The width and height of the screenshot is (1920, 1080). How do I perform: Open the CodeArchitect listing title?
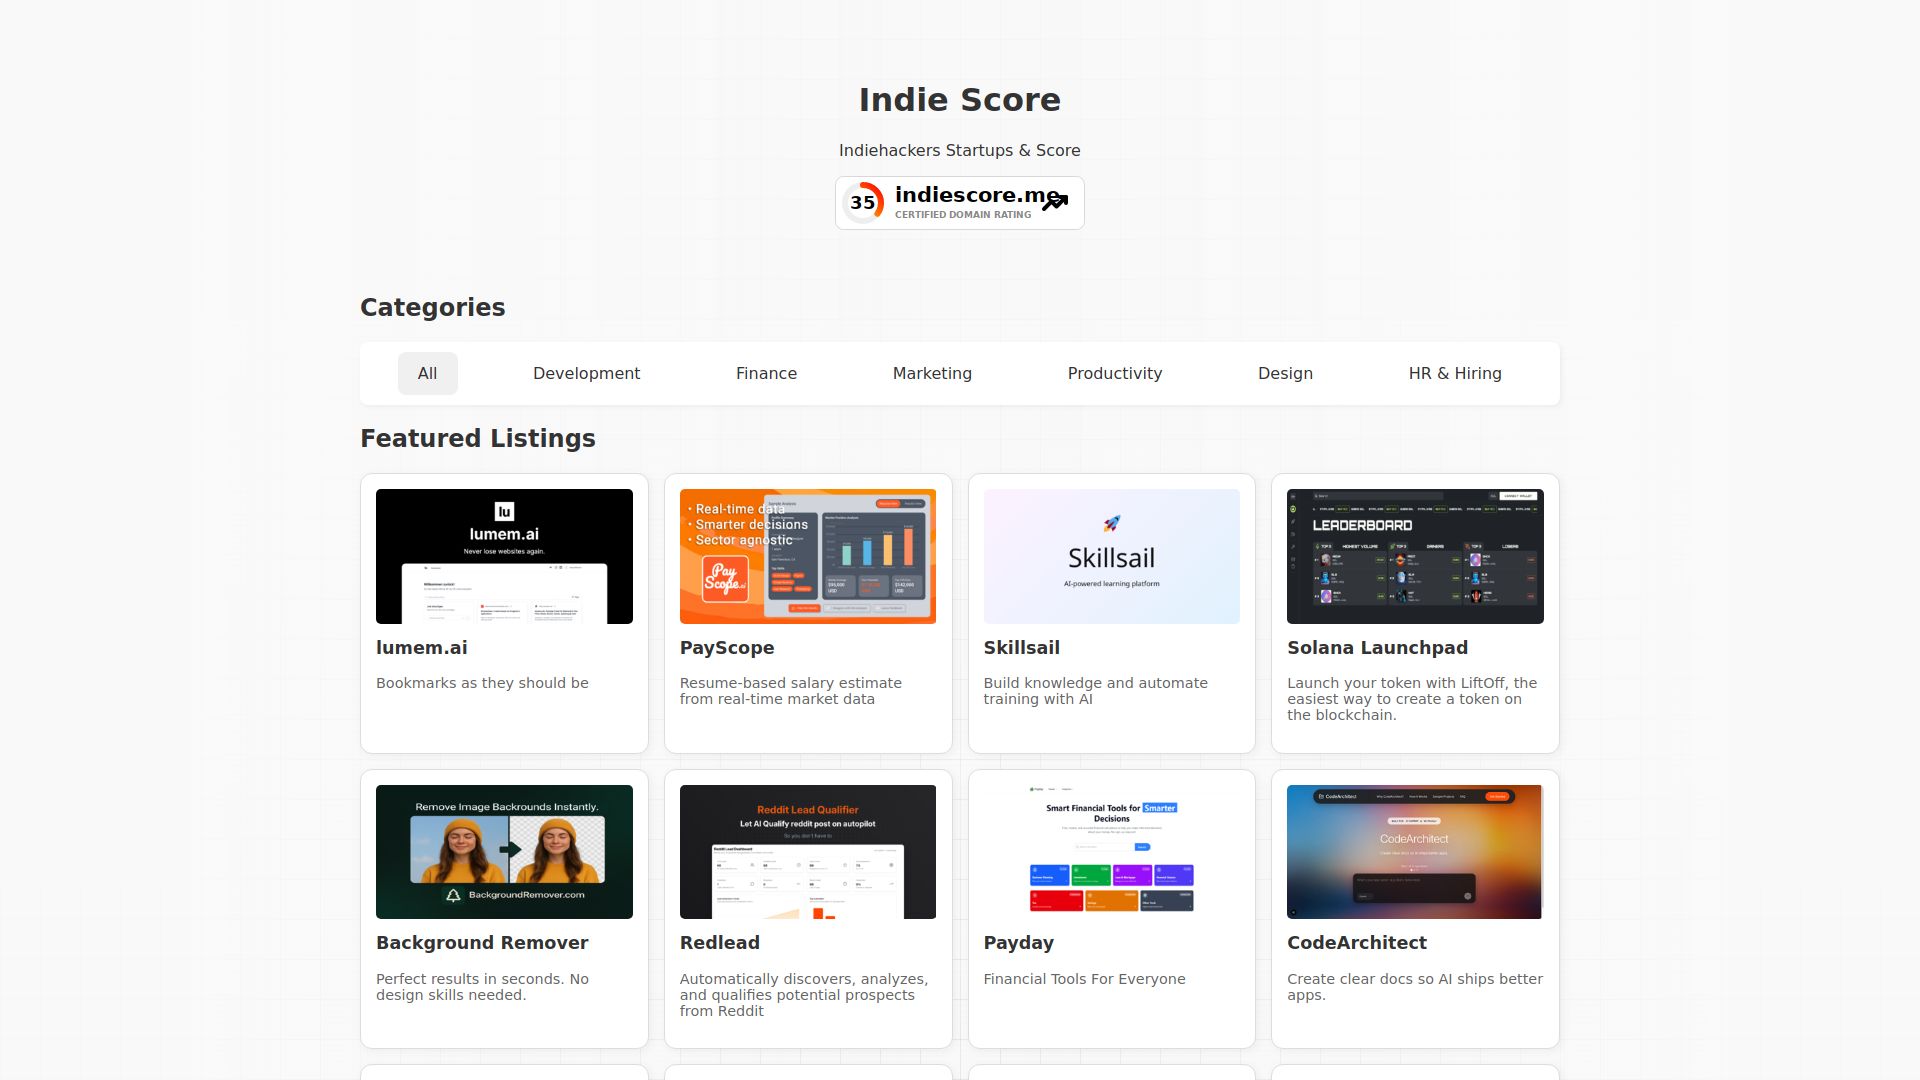pyautogui.click(x=1356, y=943)
